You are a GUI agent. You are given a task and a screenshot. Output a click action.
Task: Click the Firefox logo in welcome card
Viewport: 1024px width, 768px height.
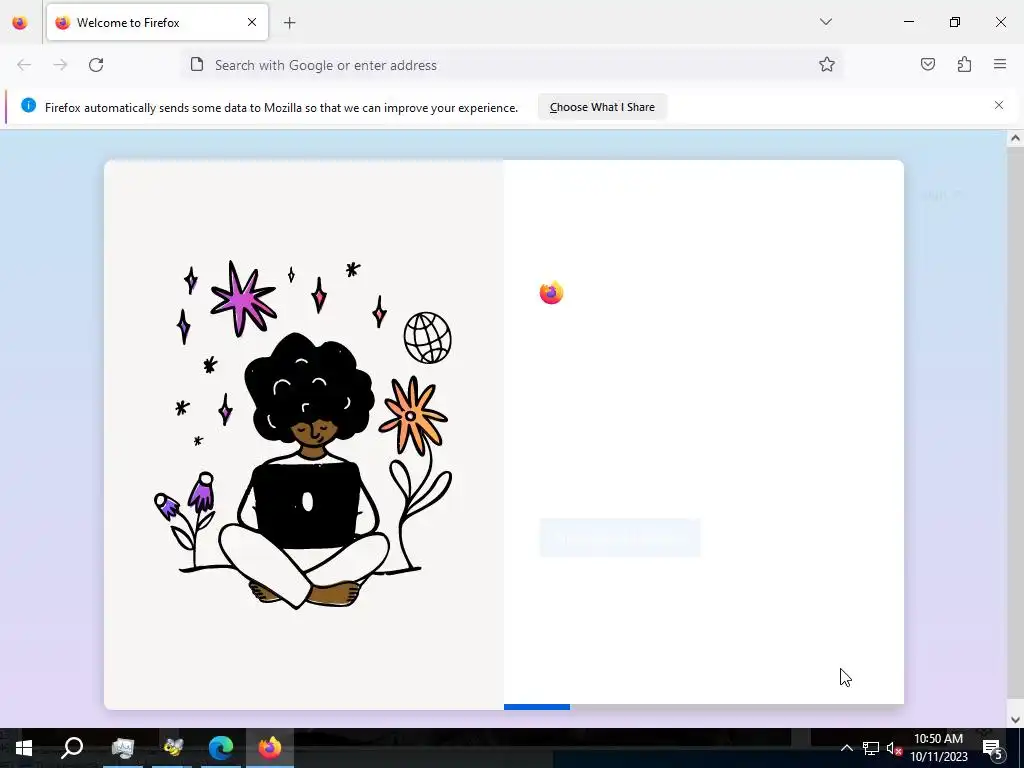[x=551, y=293]
